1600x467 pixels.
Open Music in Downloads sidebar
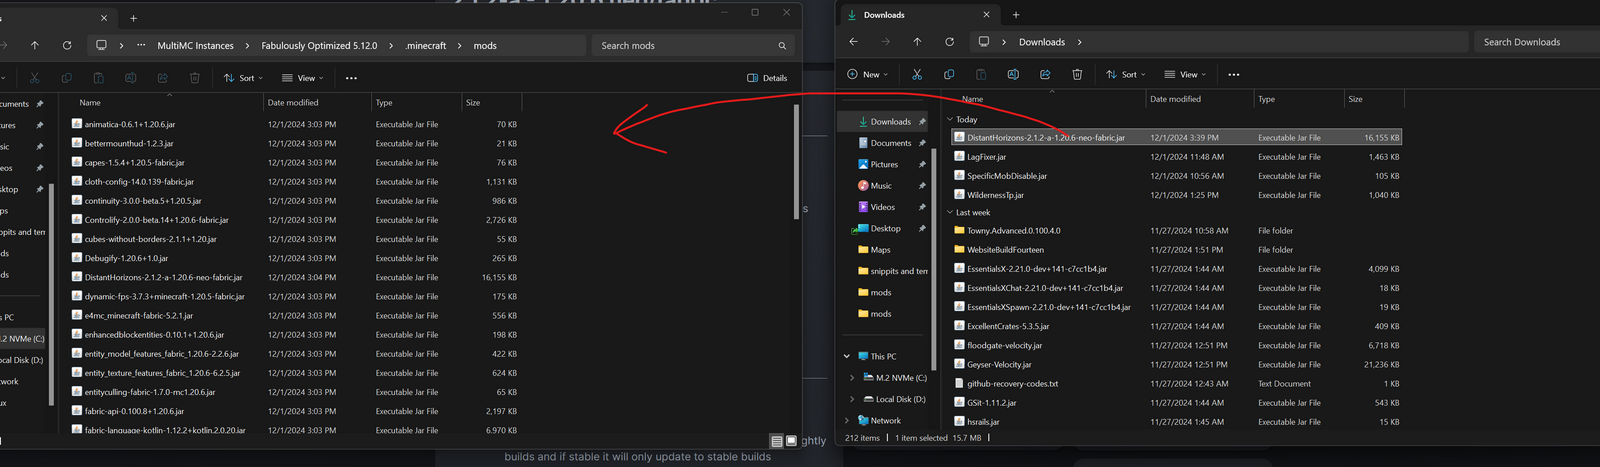883,186
